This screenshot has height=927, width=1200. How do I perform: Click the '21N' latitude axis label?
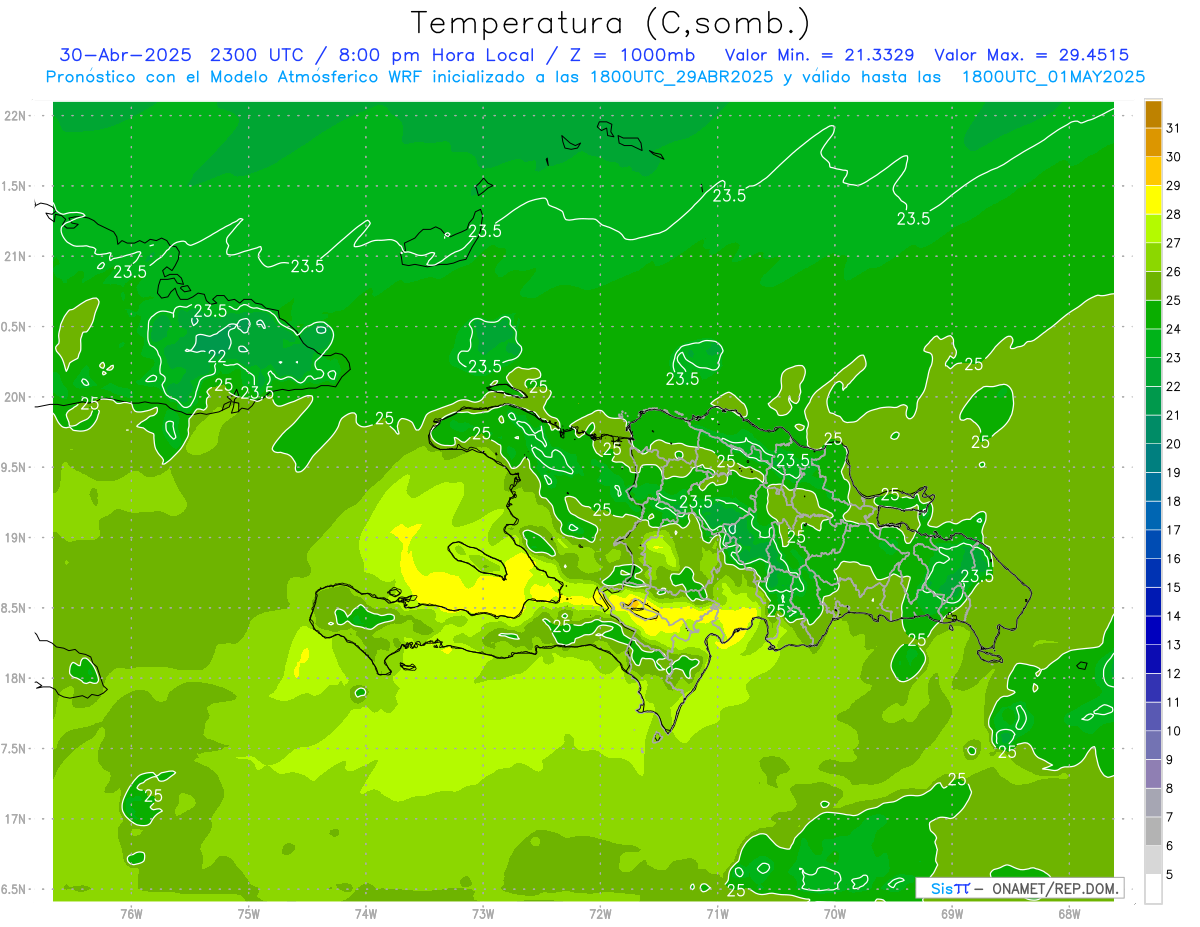pos(16,257)
